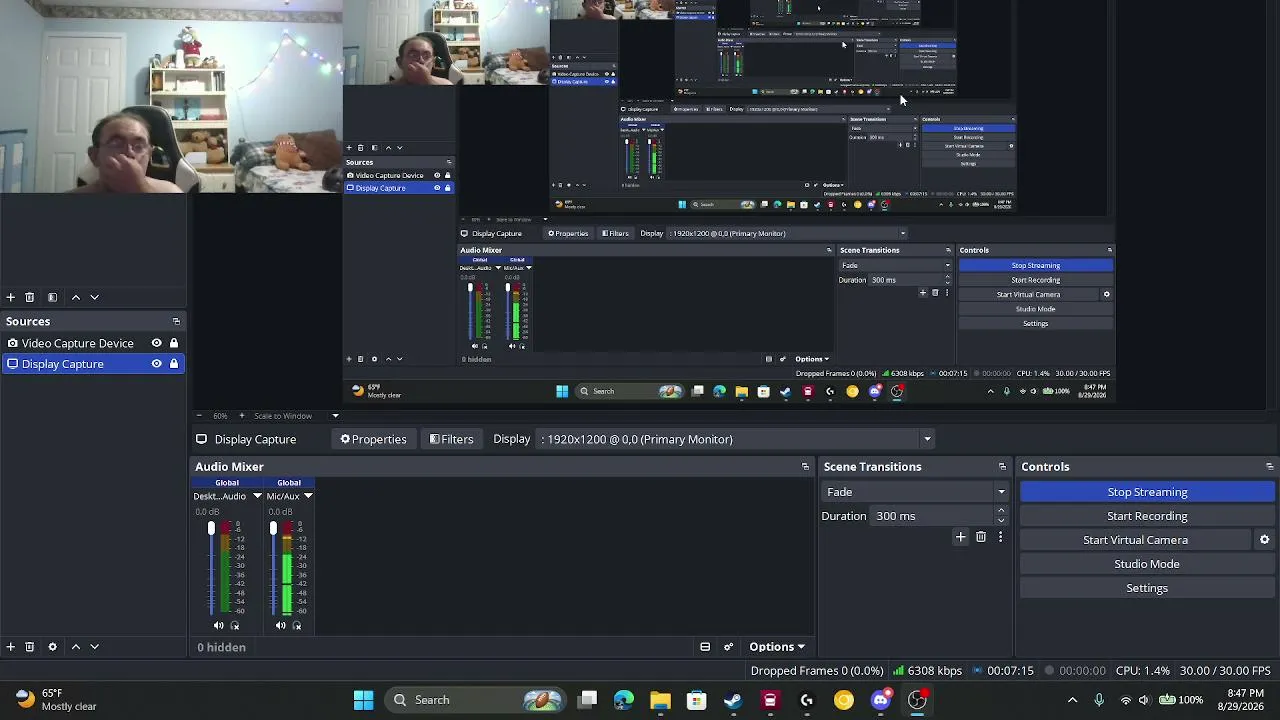Open the Fade transition dropdown

[914, 492]
